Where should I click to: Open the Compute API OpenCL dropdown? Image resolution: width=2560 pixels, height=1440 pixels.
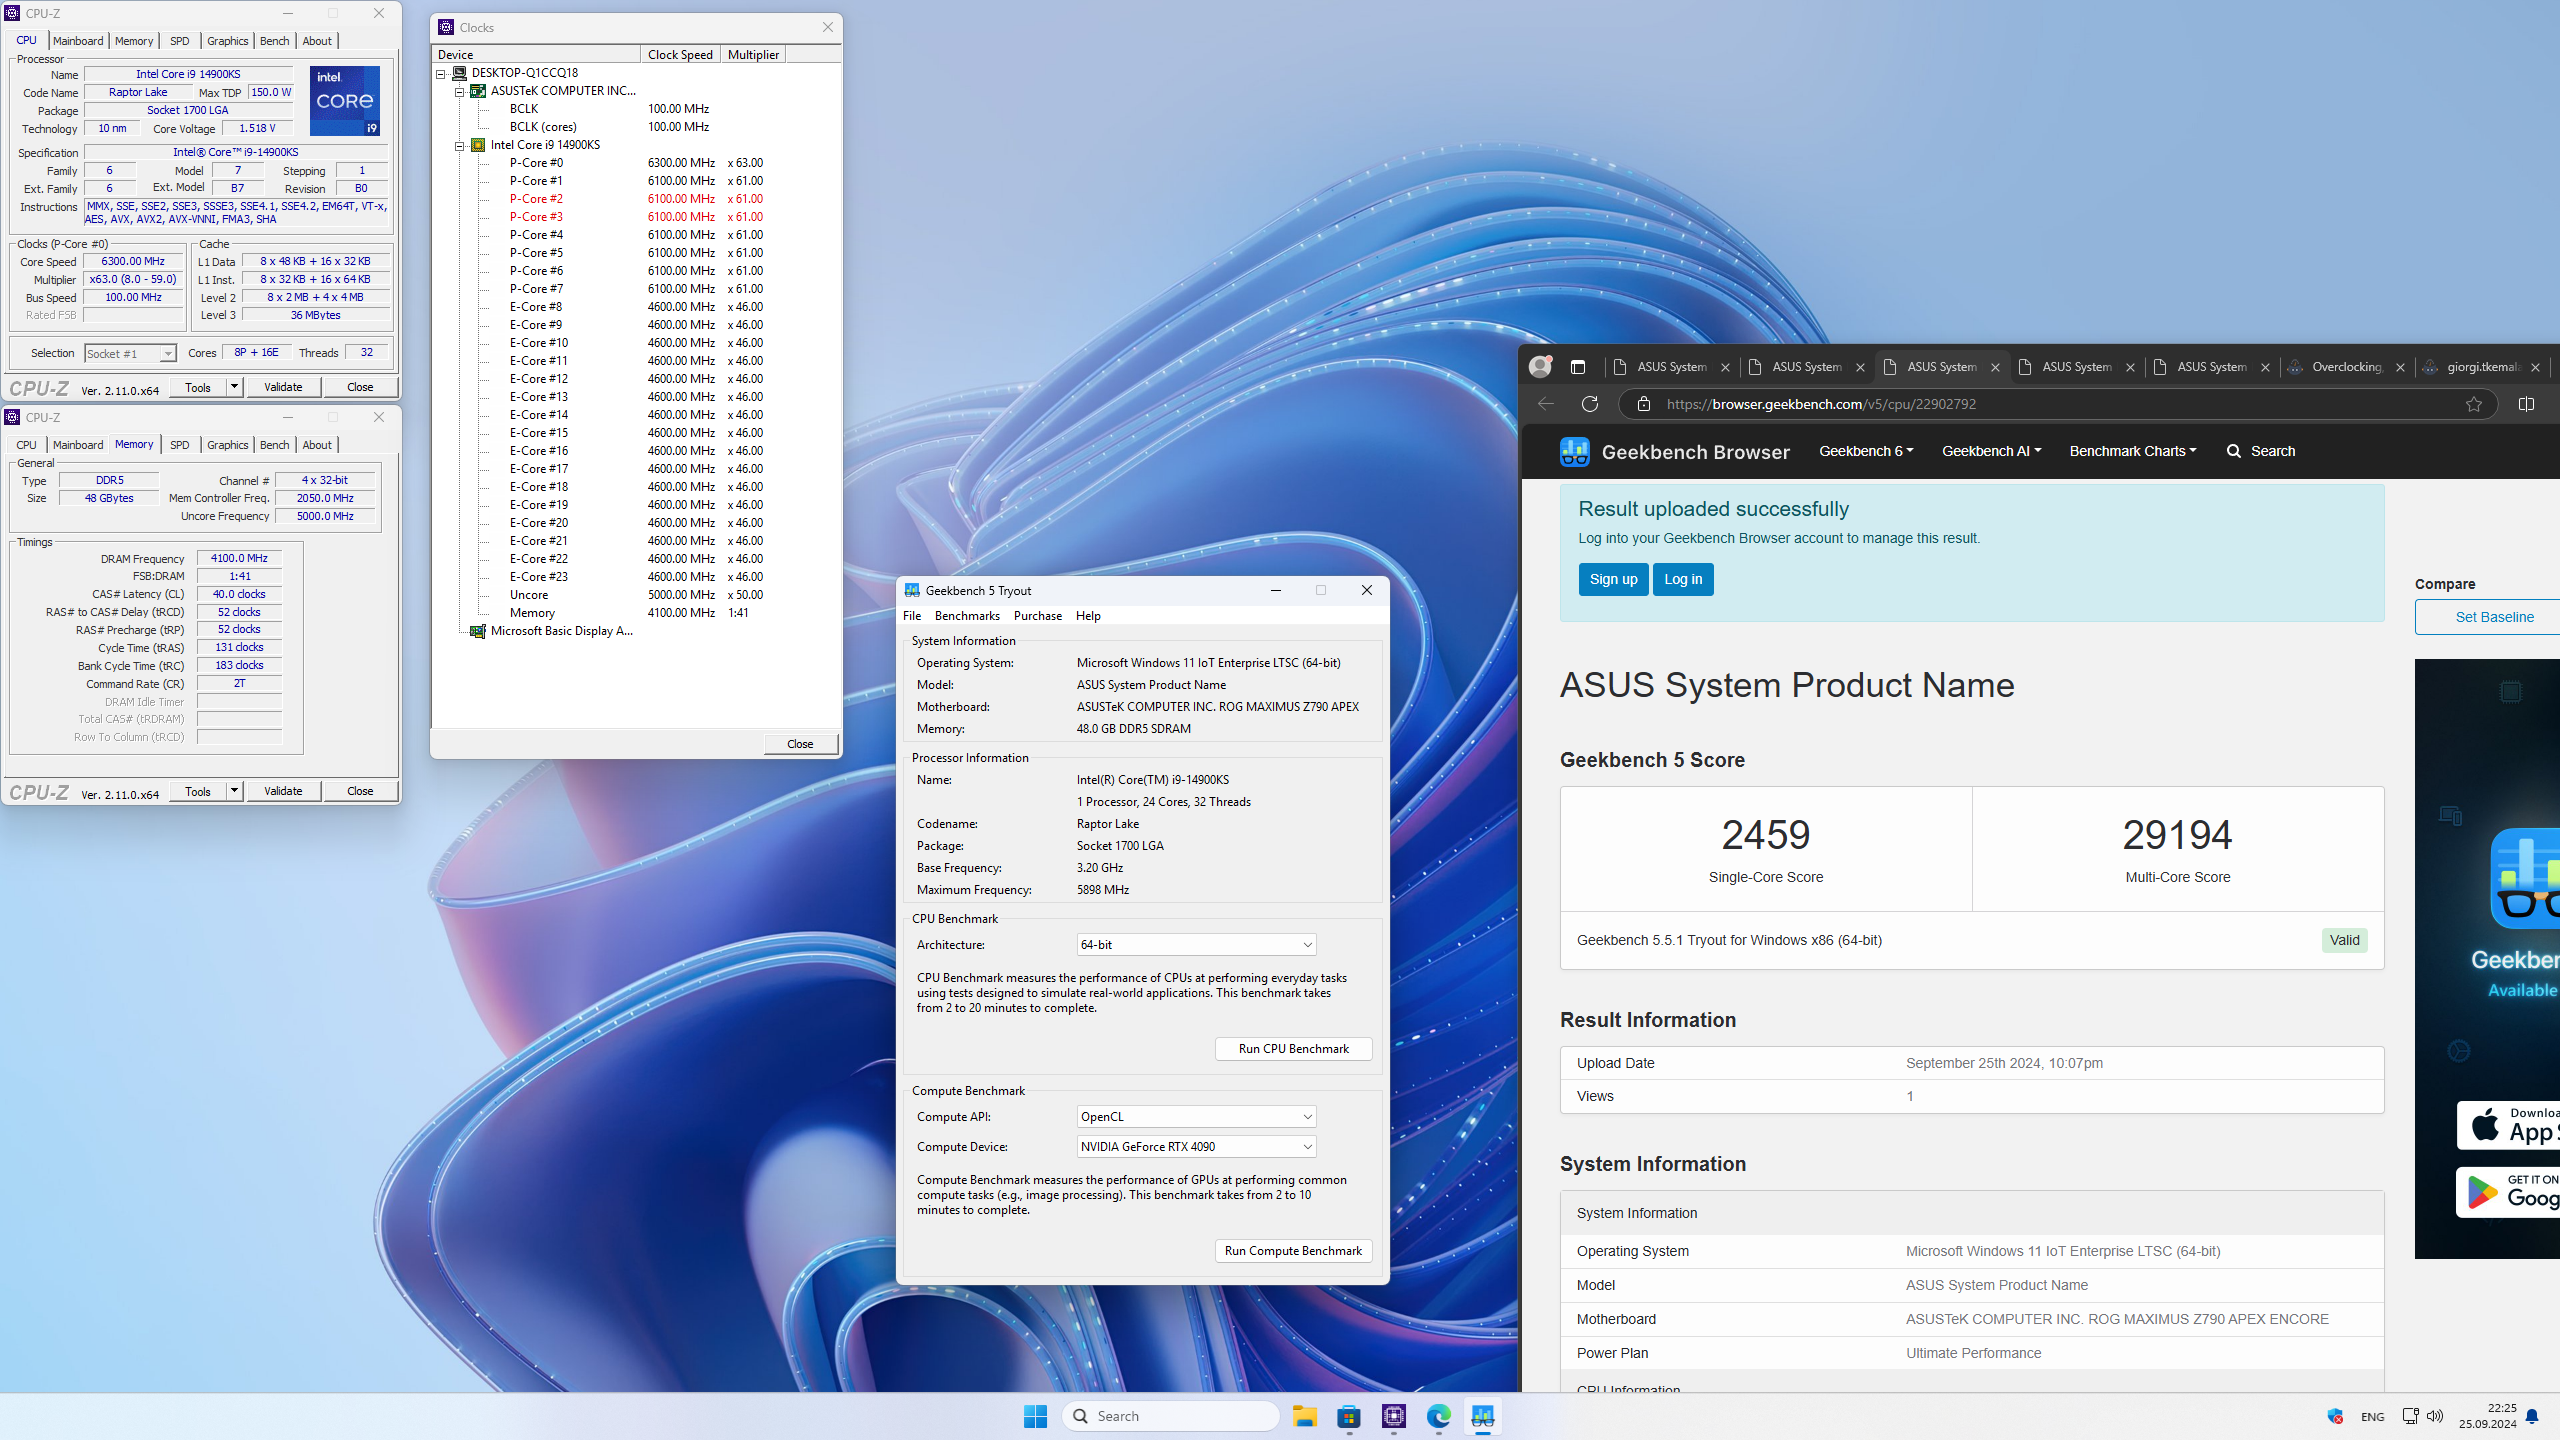click(1196, 1117)
